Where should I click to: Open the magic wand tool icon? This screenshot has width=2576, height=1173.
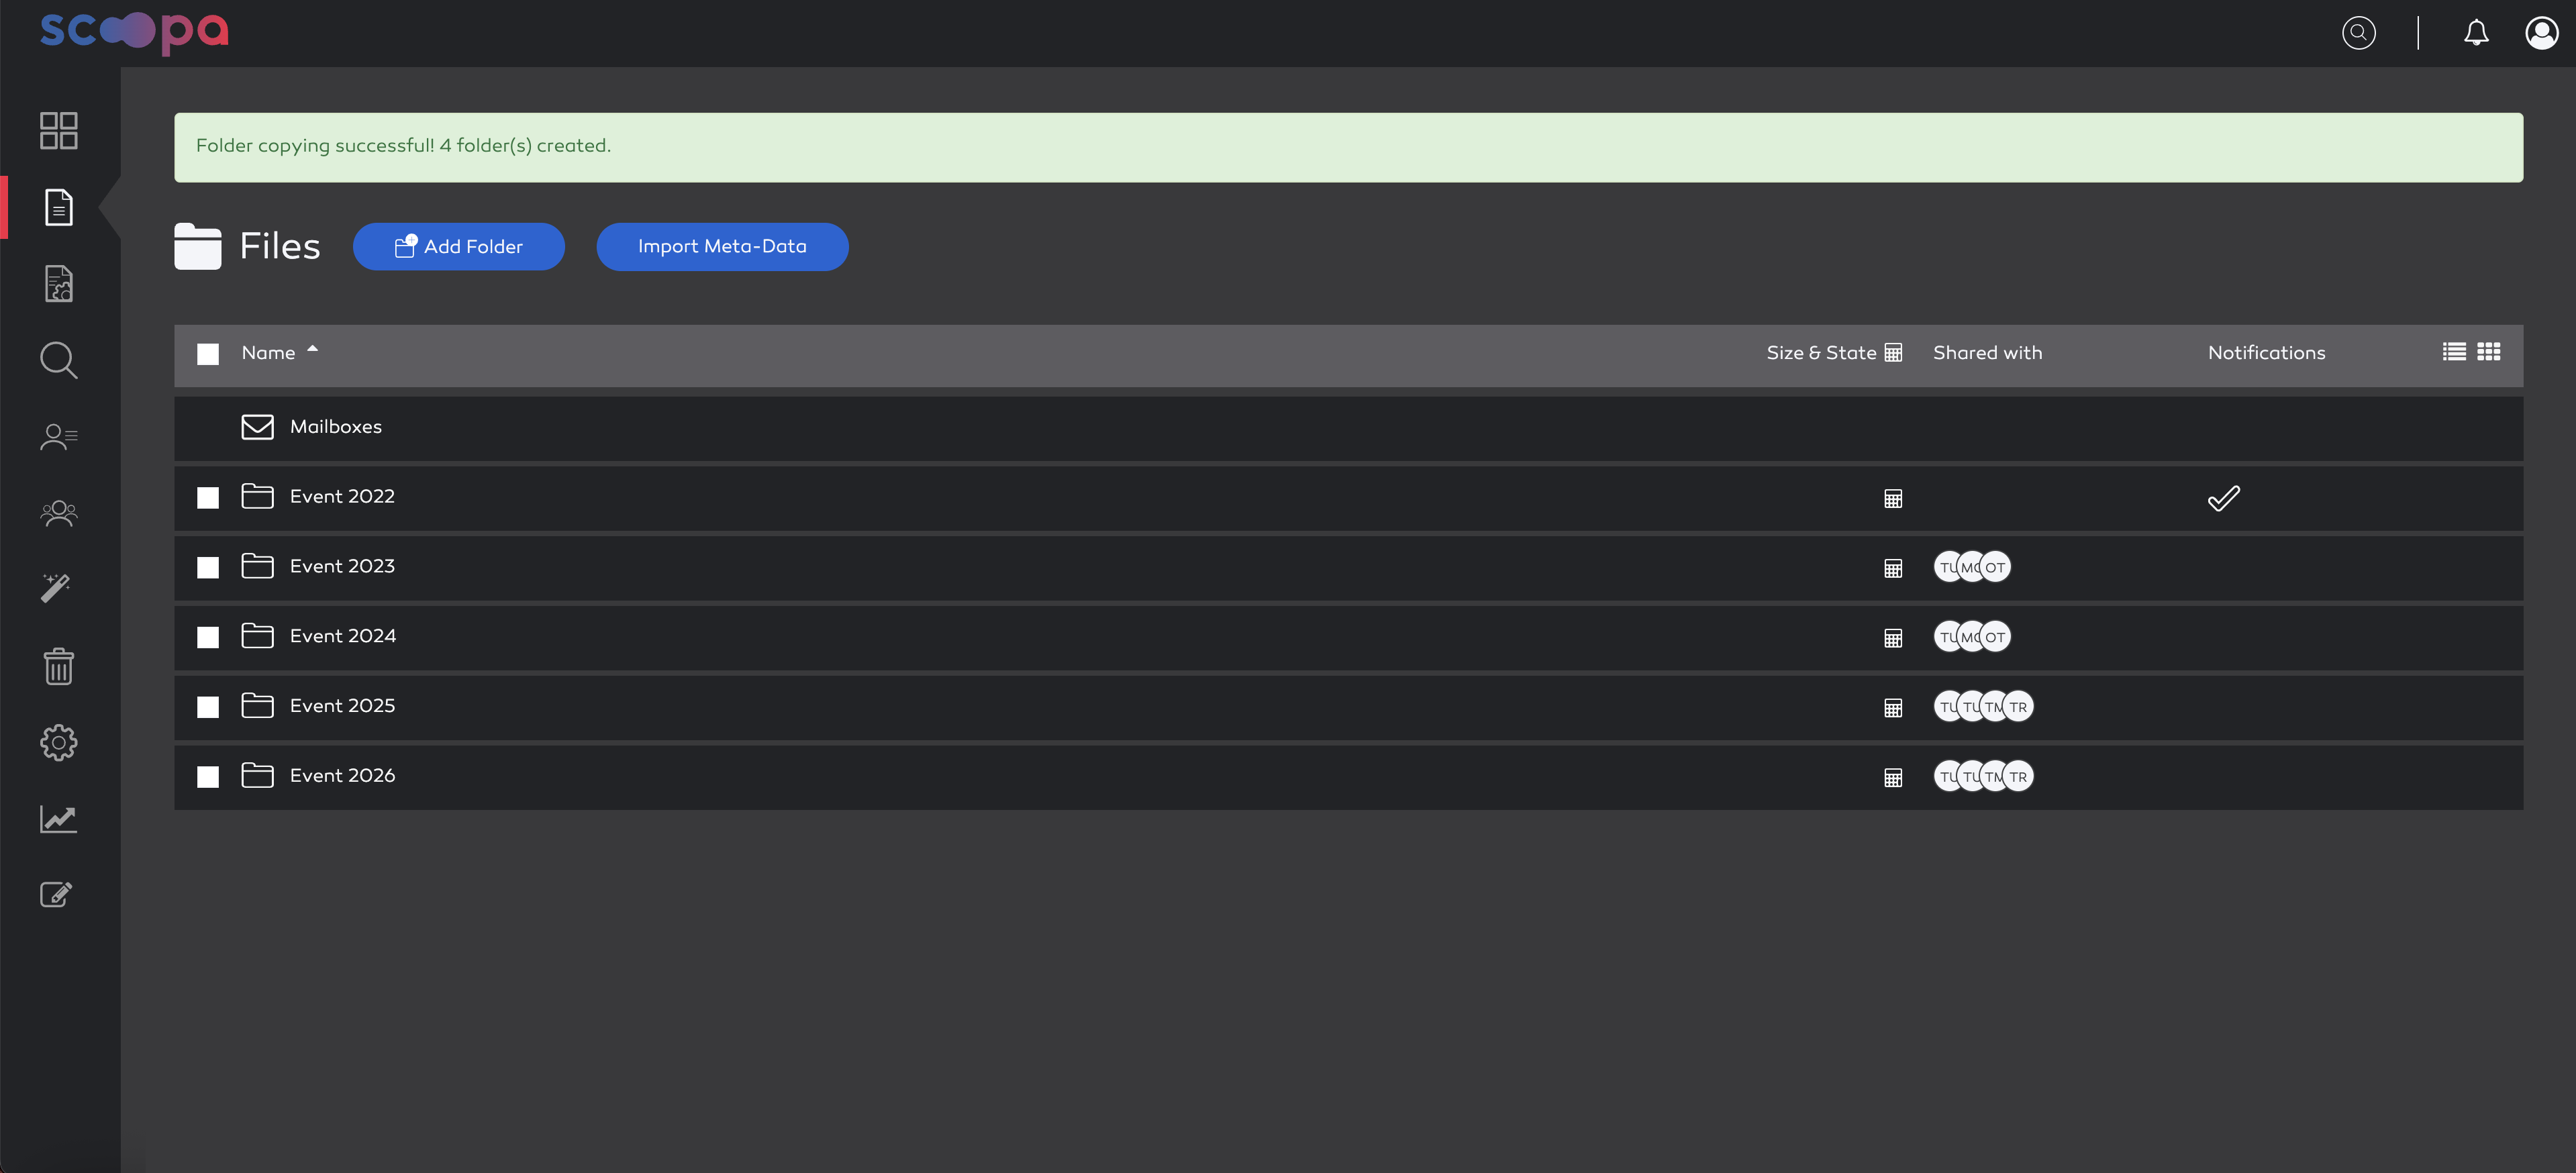pyautogui.click(x=56, y=588)
